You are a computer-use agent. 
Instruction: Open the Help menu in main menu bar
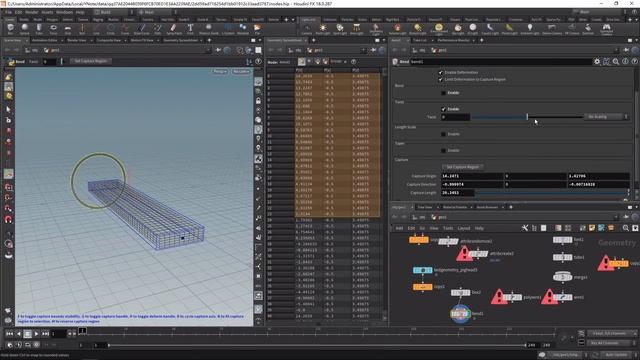[x=80, y=12]
